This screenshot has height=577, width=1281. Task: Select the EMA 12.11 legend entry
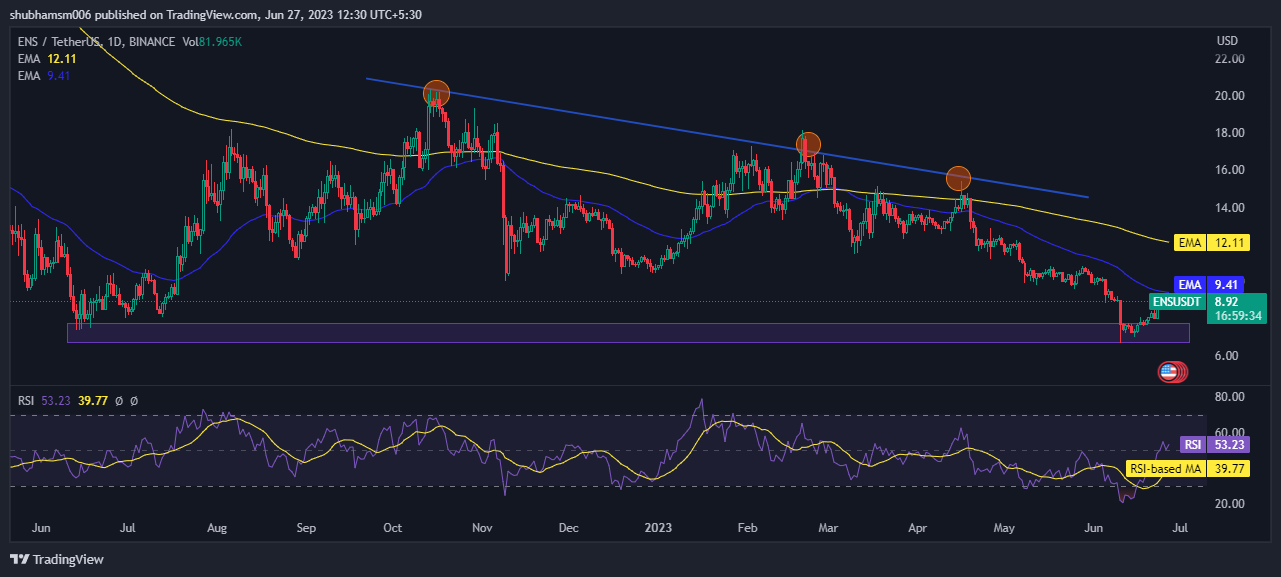47,59
